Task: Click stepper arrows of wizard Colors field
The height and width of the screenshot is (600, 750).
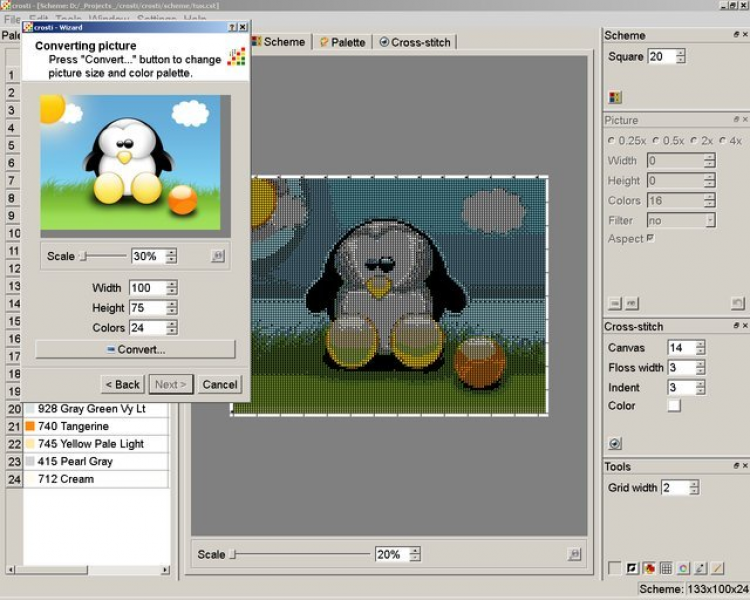Action: pos(172,328)
